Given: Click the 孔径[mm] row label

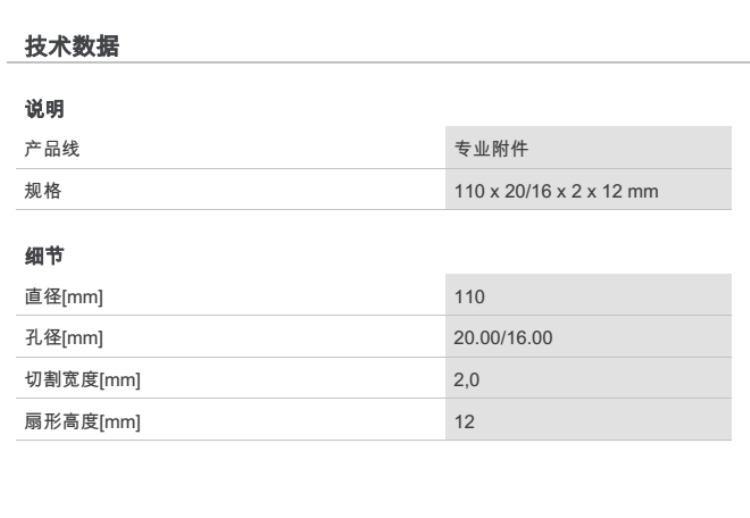Looking at the screenshot, I should click(x=64, y=339).
